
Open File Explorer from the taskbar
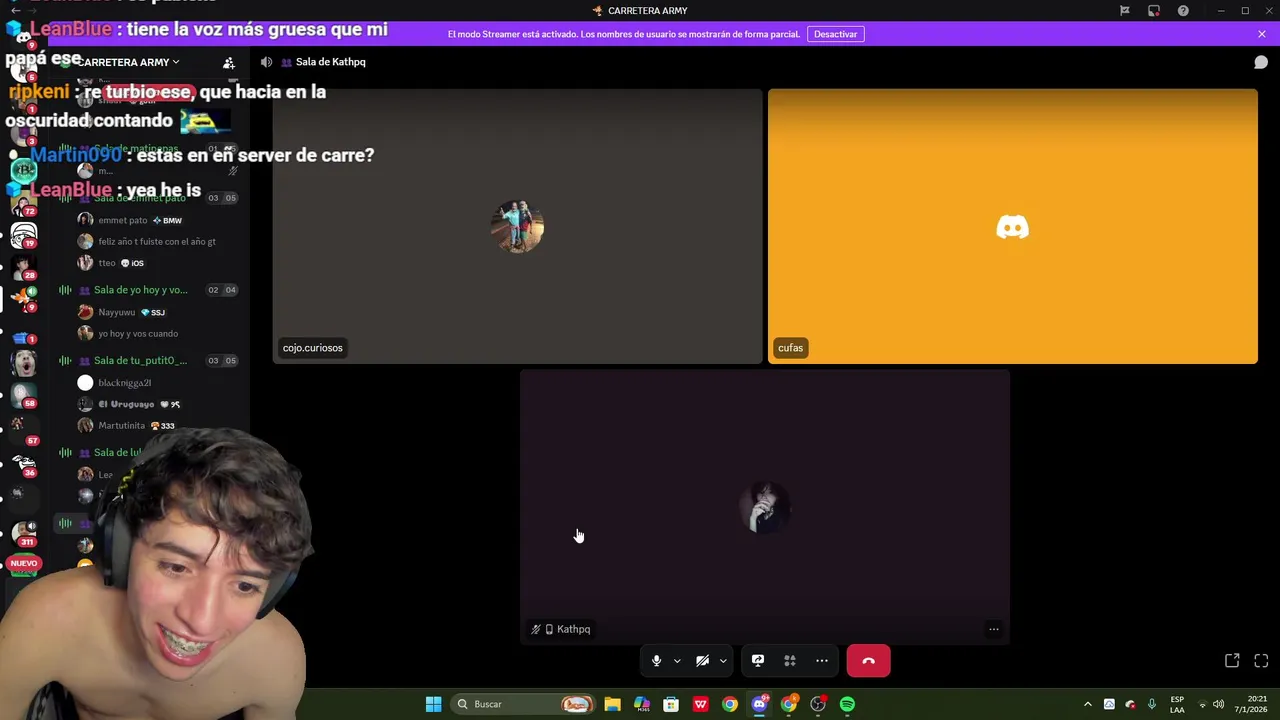[x=612, y=704]
